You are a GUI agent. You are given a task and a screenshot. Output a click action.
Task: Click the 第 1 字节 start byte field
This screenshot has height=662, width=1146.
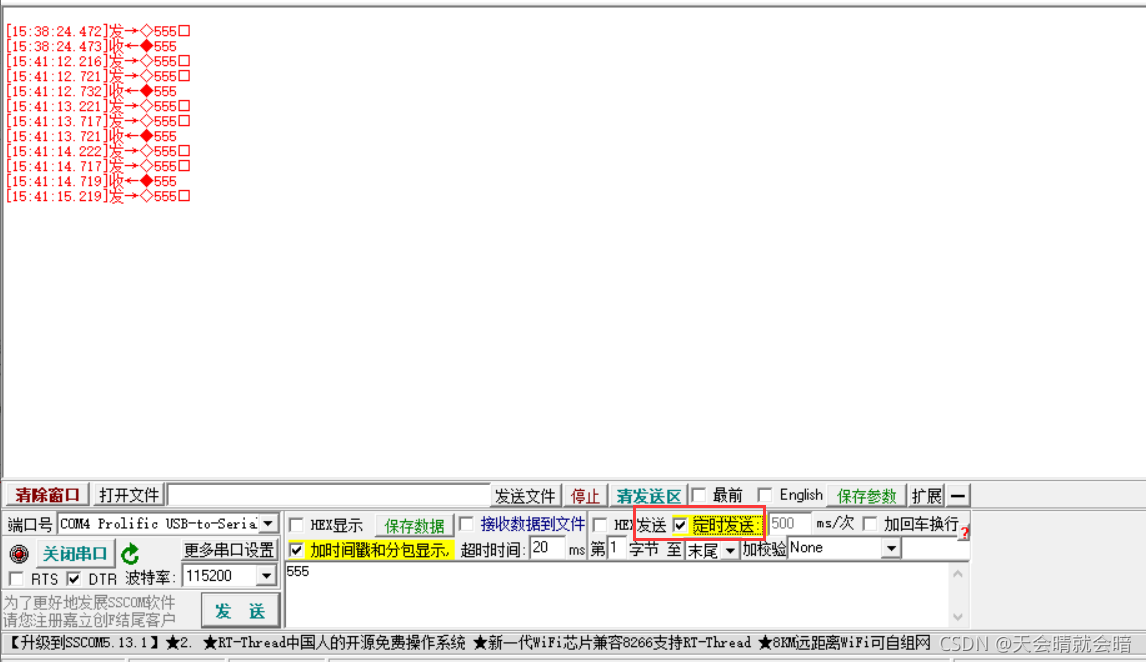(615, 548)
